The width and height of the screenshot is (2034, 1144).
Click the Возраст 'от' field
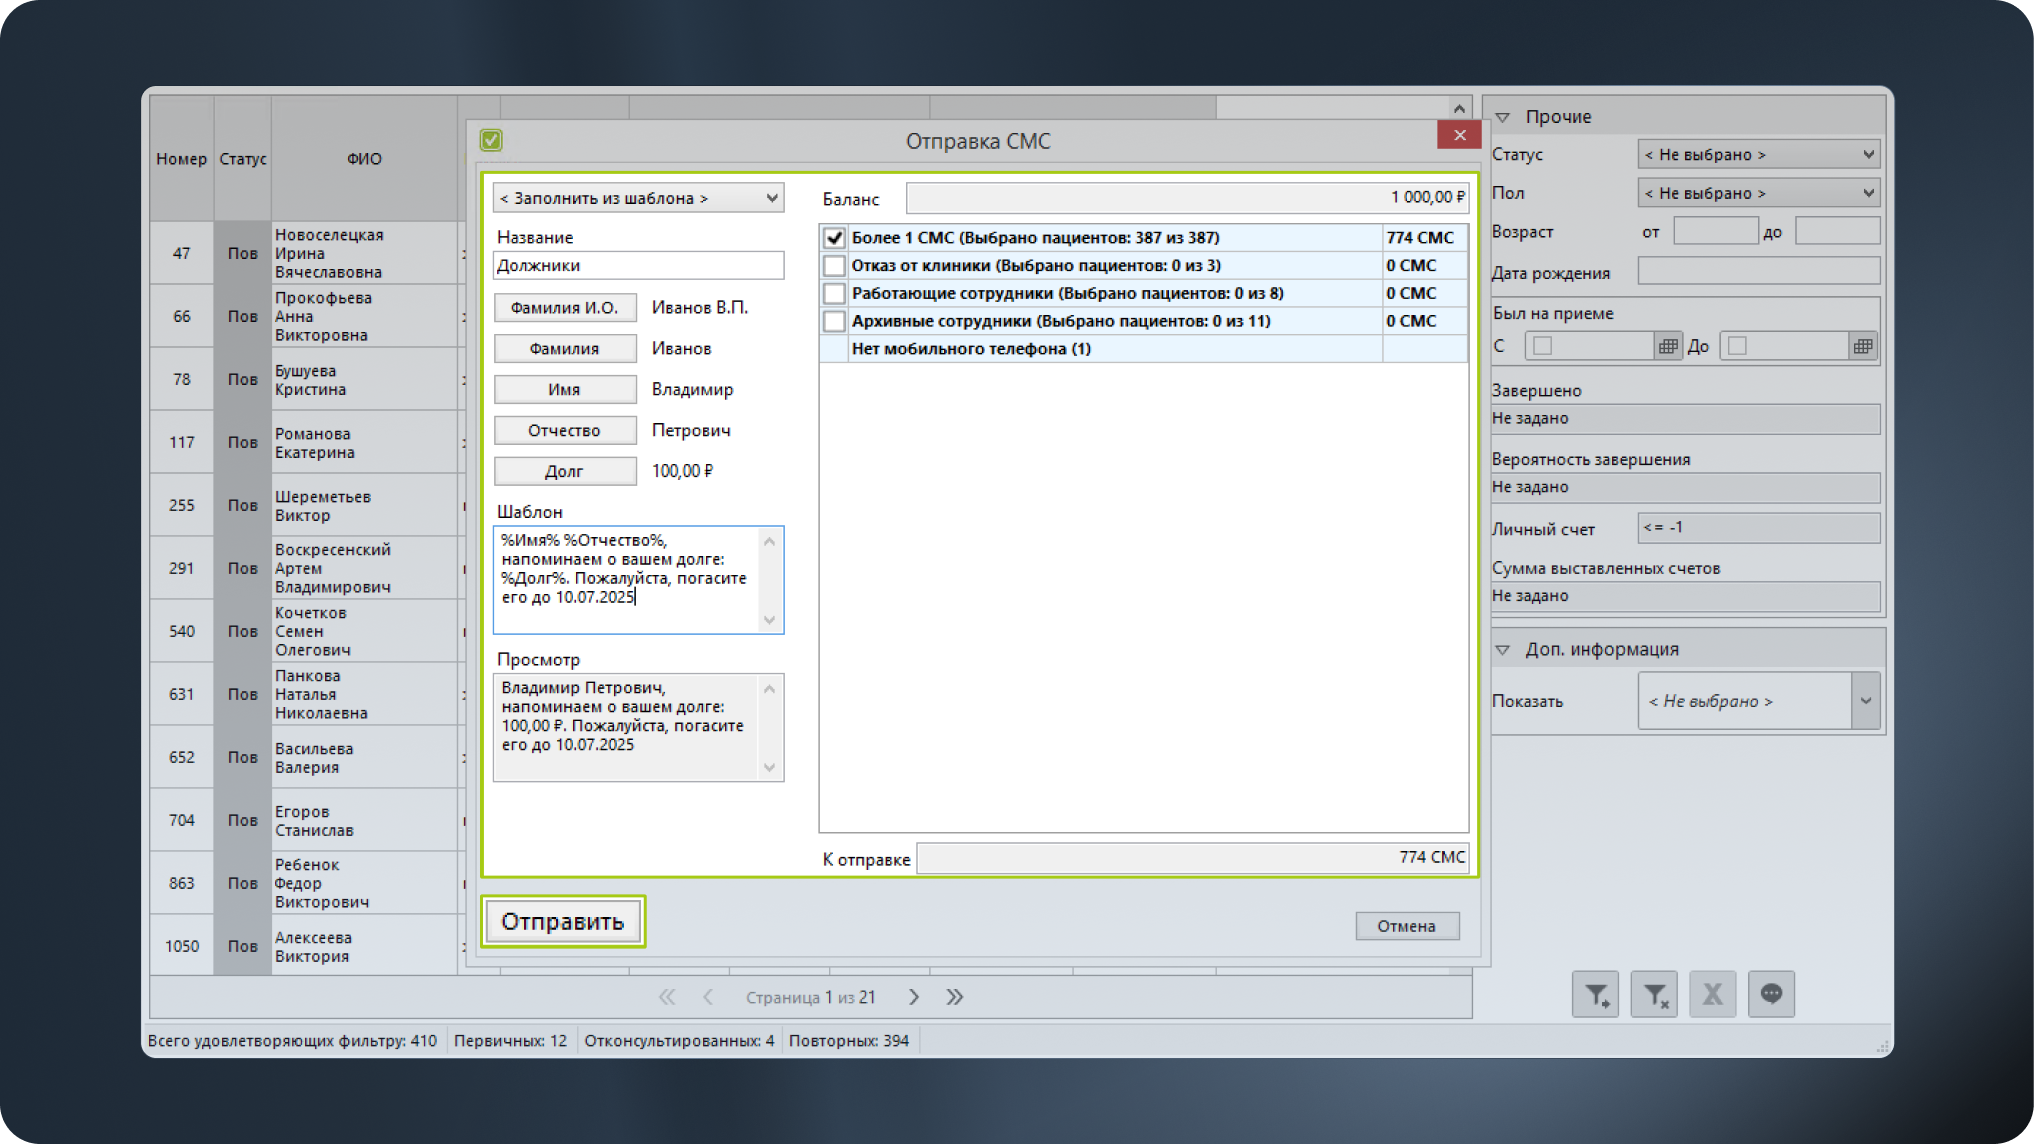[x=1715, y=231]
